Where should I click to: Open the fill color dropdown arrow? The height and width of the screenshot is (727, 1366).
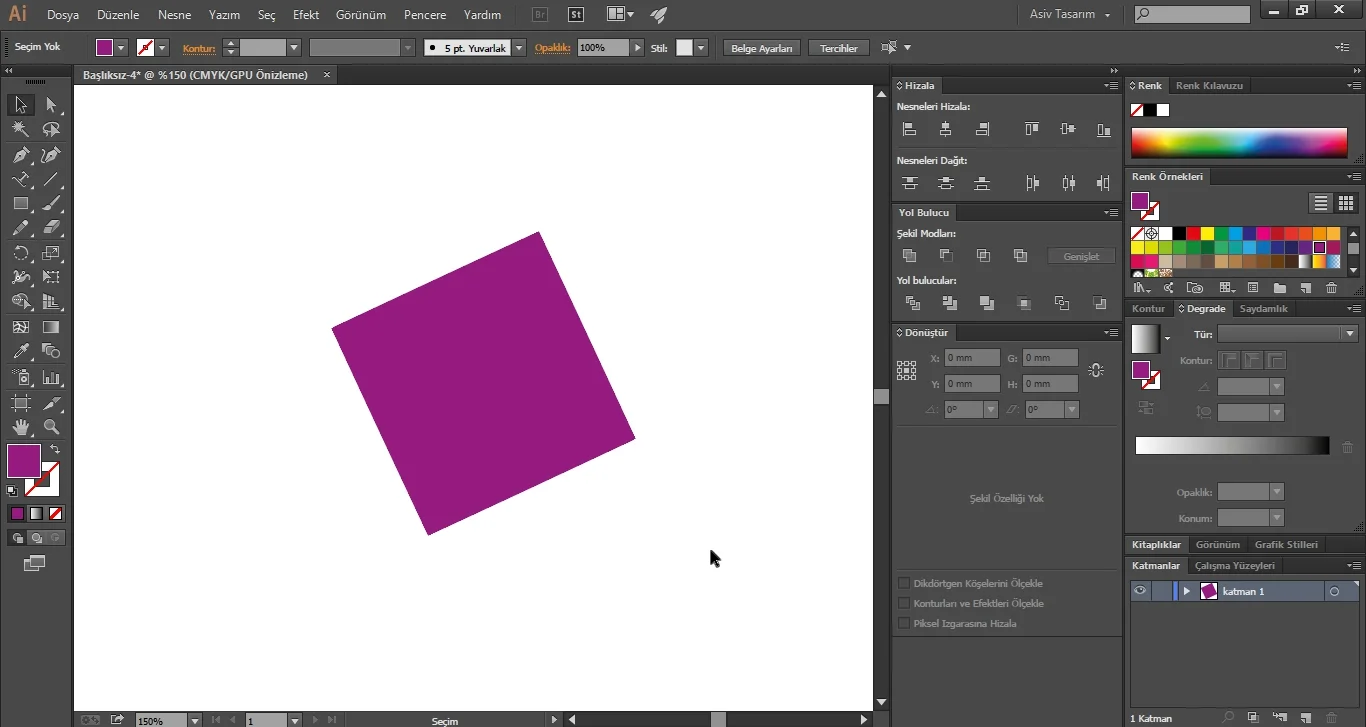pyautogui.click(x=121, y=48)
